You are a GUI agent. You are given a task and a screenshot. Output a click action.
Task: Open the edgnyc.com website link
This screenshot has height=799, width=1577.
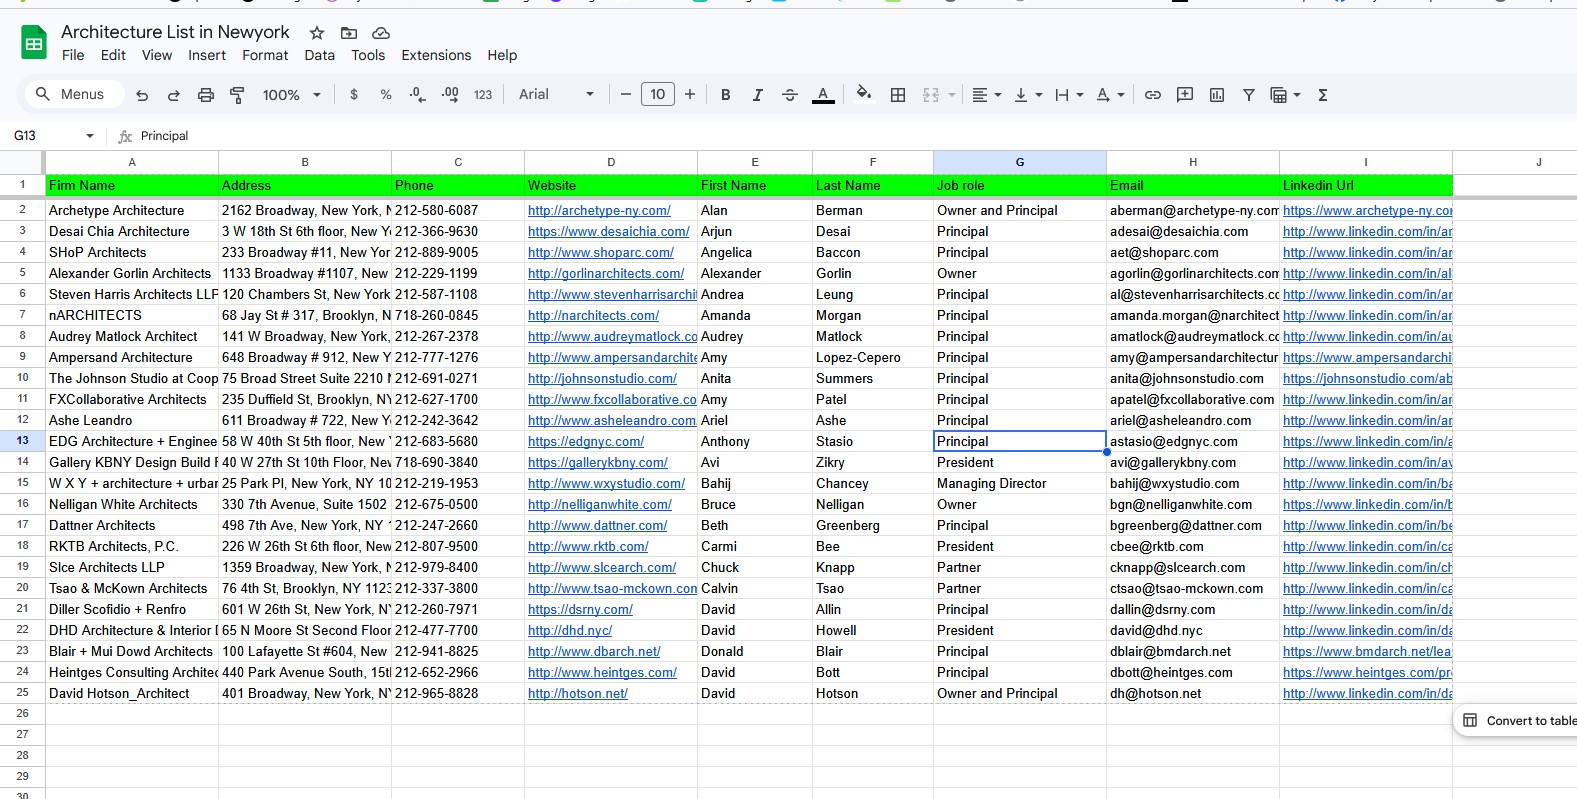click(x=586, y=441)
